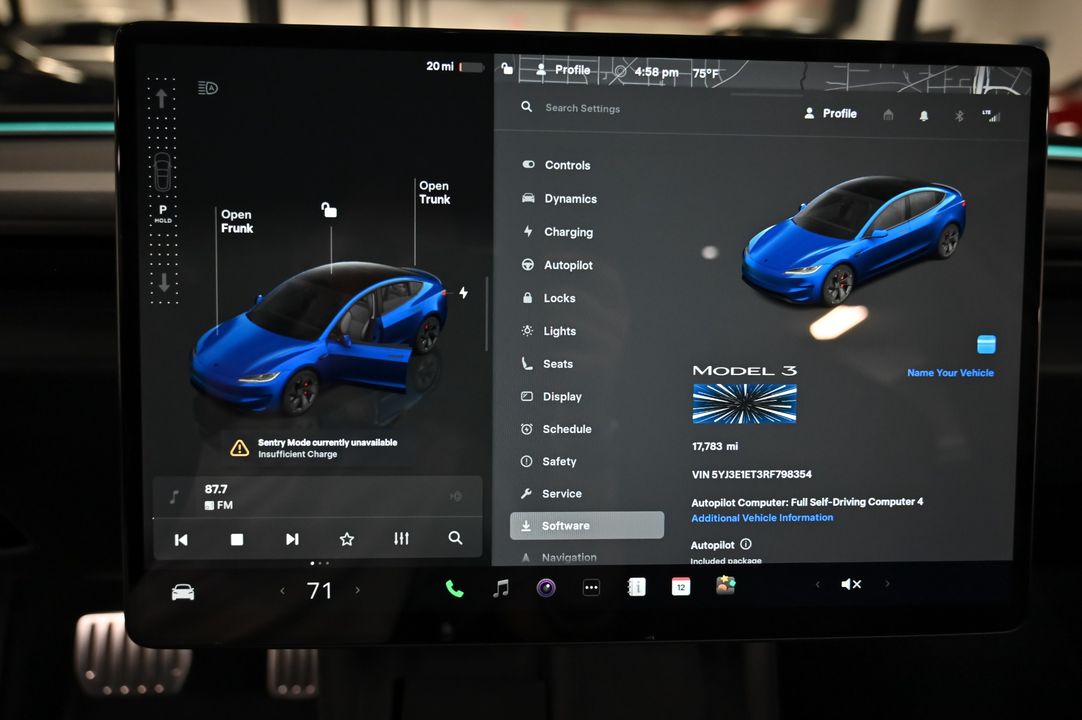Open the Service settings menu
The height and width of the screenshot is (720, 1082).
tap(551, 494)
